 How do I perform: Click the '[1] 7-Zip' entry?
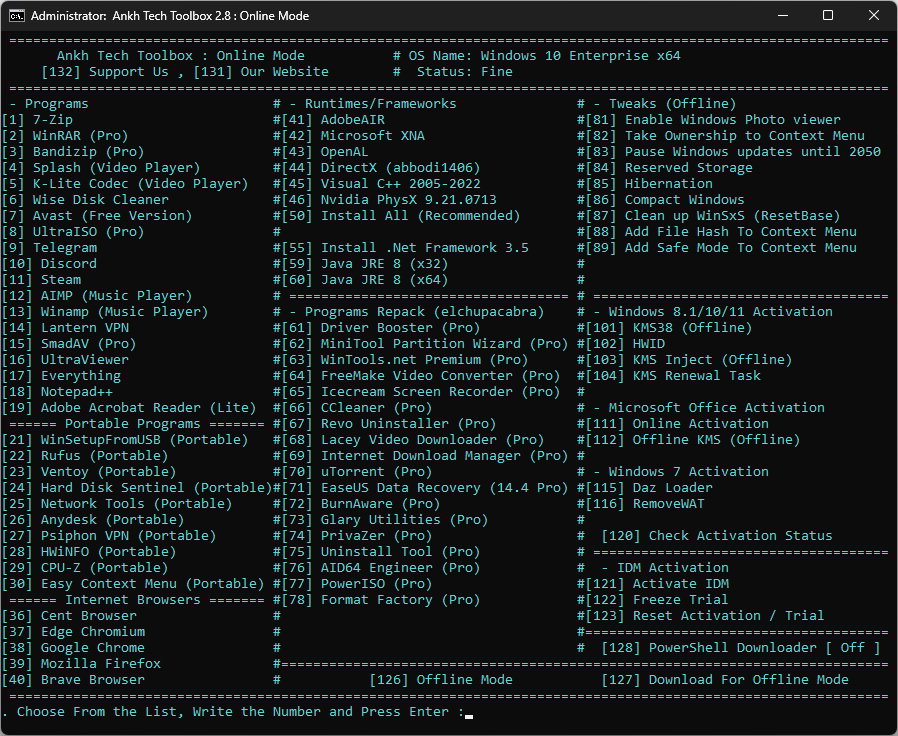tap(37, 120)
